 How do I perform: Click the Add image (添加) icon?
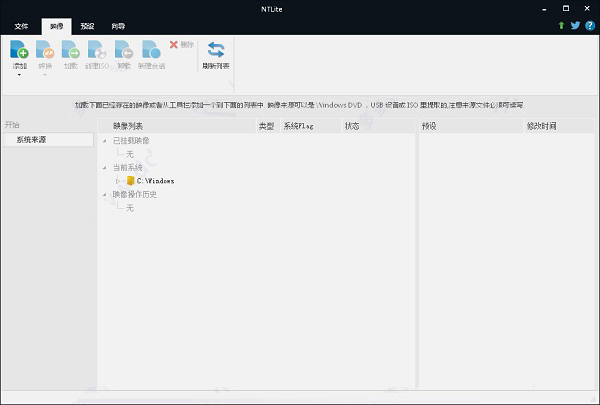(19, 50)
